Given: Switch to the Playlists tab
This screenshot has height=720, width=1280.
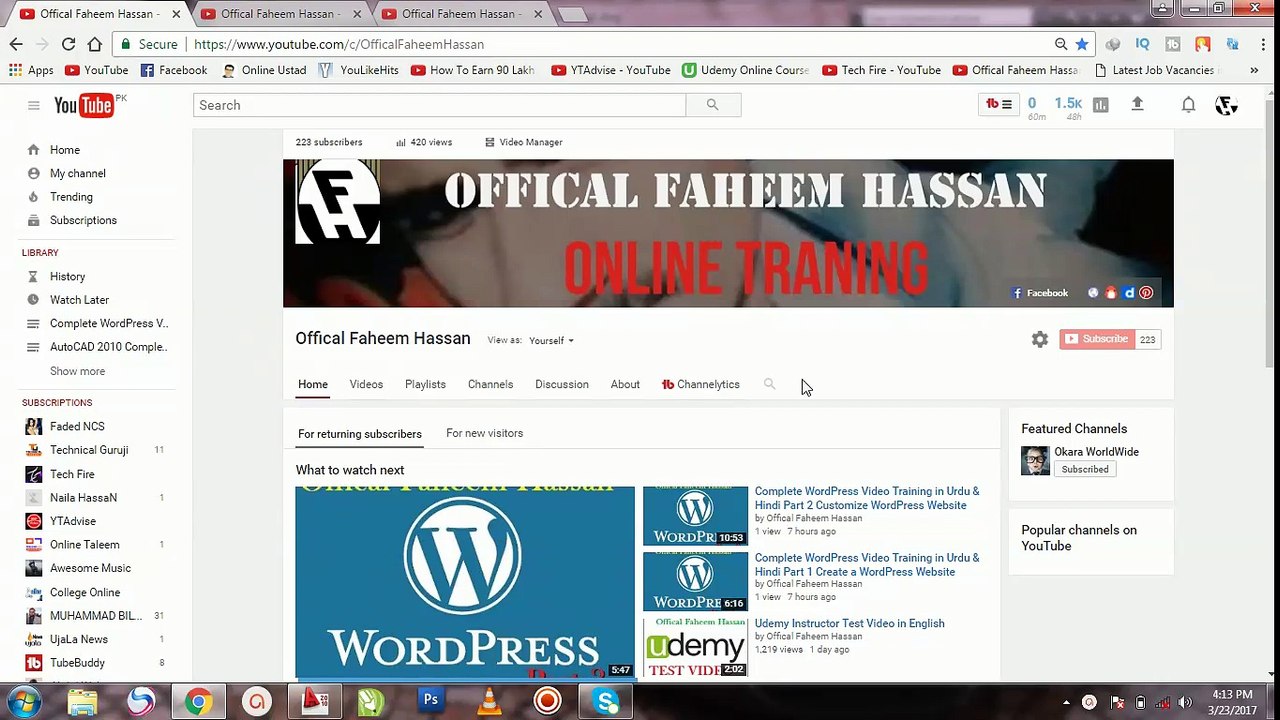Looking at the screenshot, I should click(x=425, y=384).
